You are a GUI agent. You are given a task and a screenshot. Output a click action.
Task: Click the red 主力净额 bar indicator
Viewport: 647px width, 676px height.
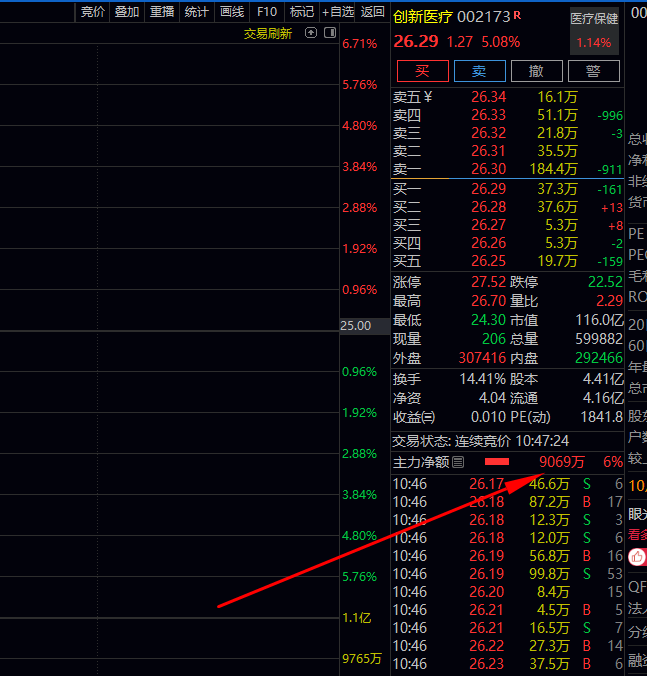click(x=497, y=462)
